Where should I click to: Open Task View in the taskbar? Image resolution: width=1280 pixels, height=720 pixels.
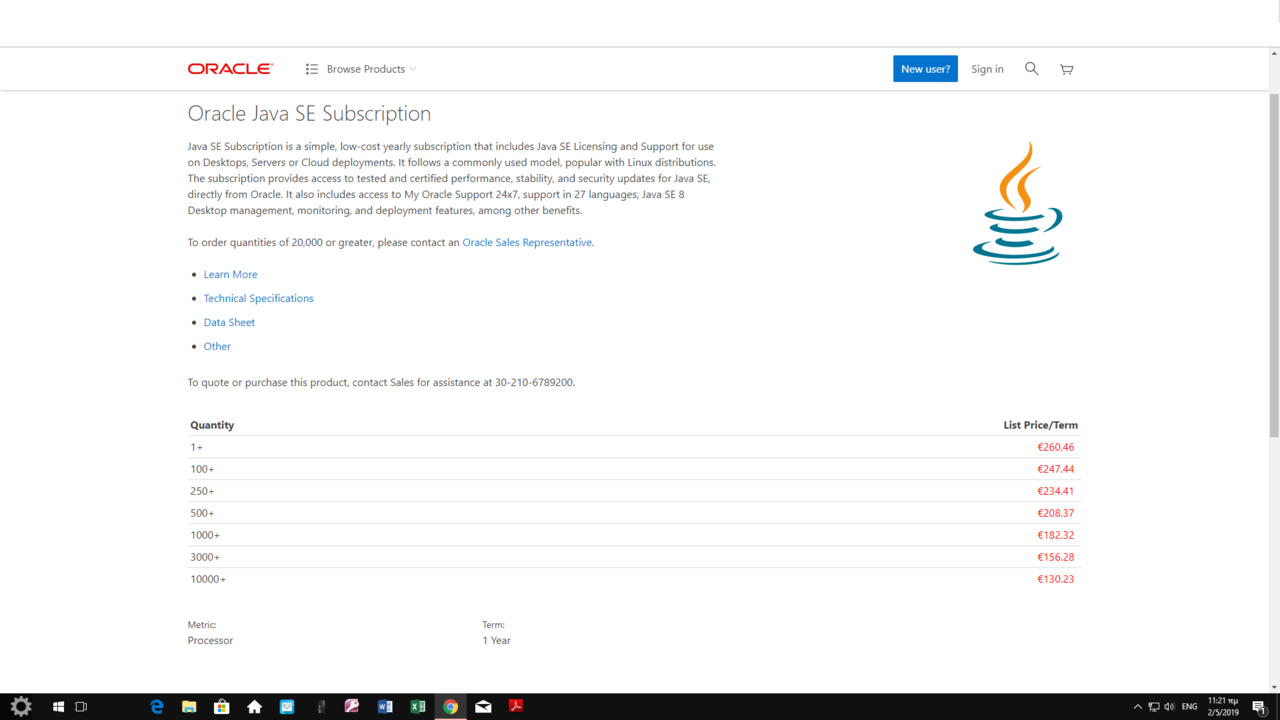pos(81,706)
